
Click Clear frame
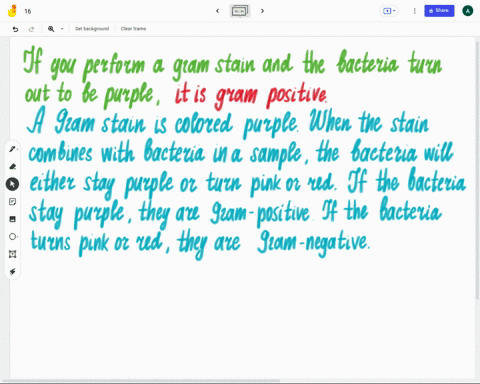click(x=133, y=29)
